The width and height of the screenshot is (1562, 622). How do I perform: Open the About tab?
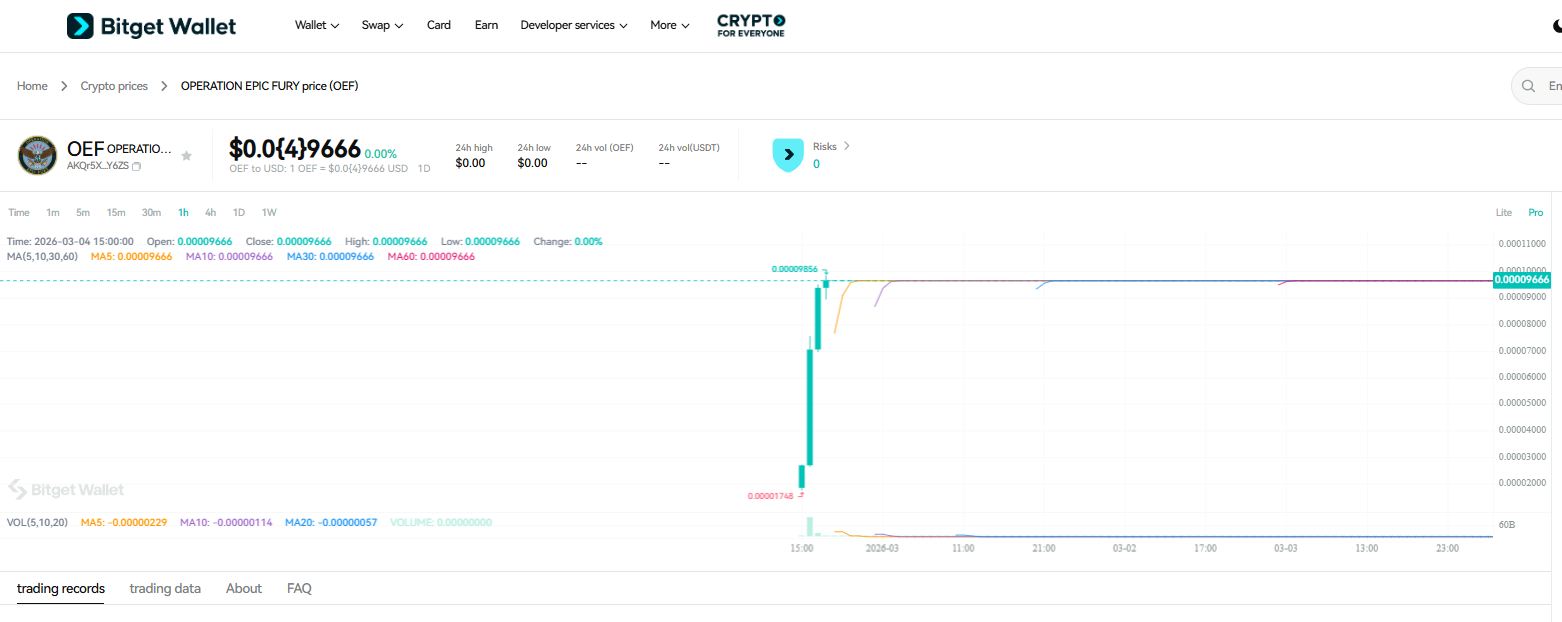244,588
